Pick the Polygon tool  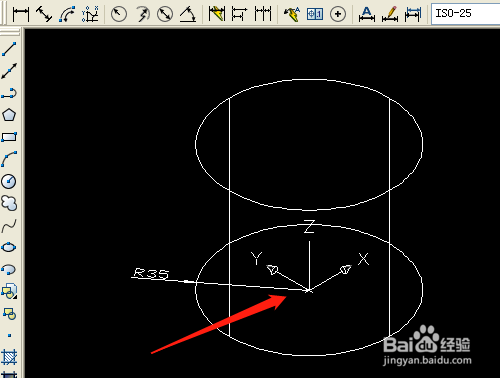point(9,115)
